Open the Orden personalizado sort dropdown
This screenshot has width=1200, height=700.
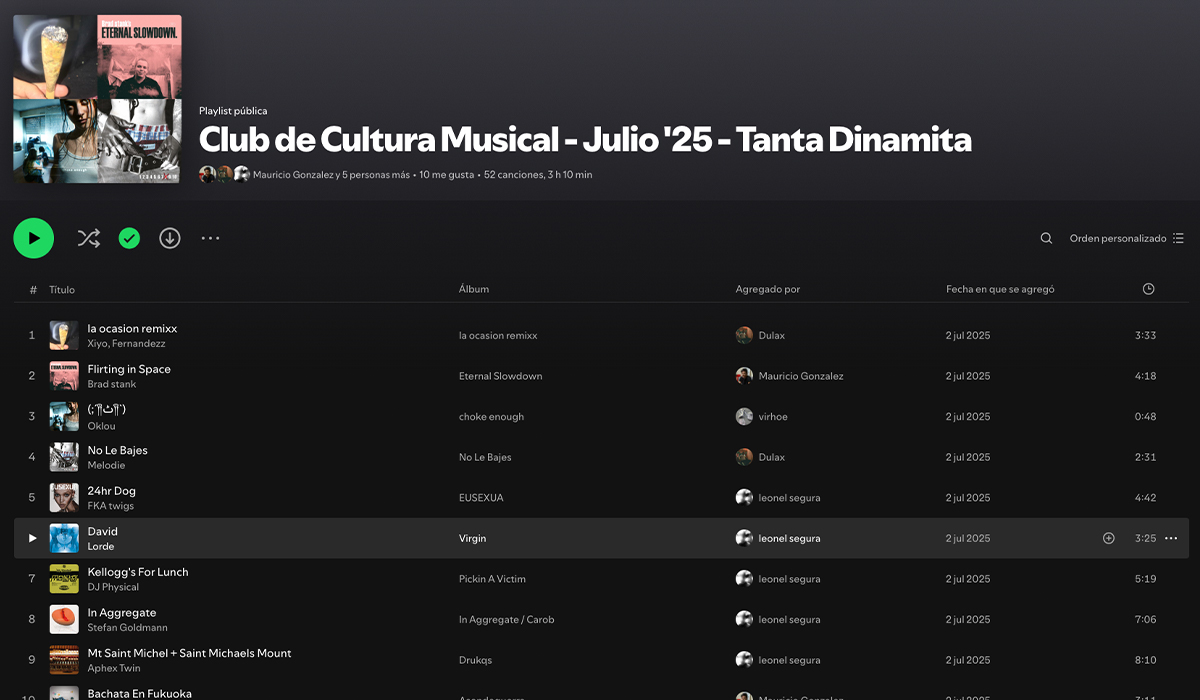tap(1127, 238)
